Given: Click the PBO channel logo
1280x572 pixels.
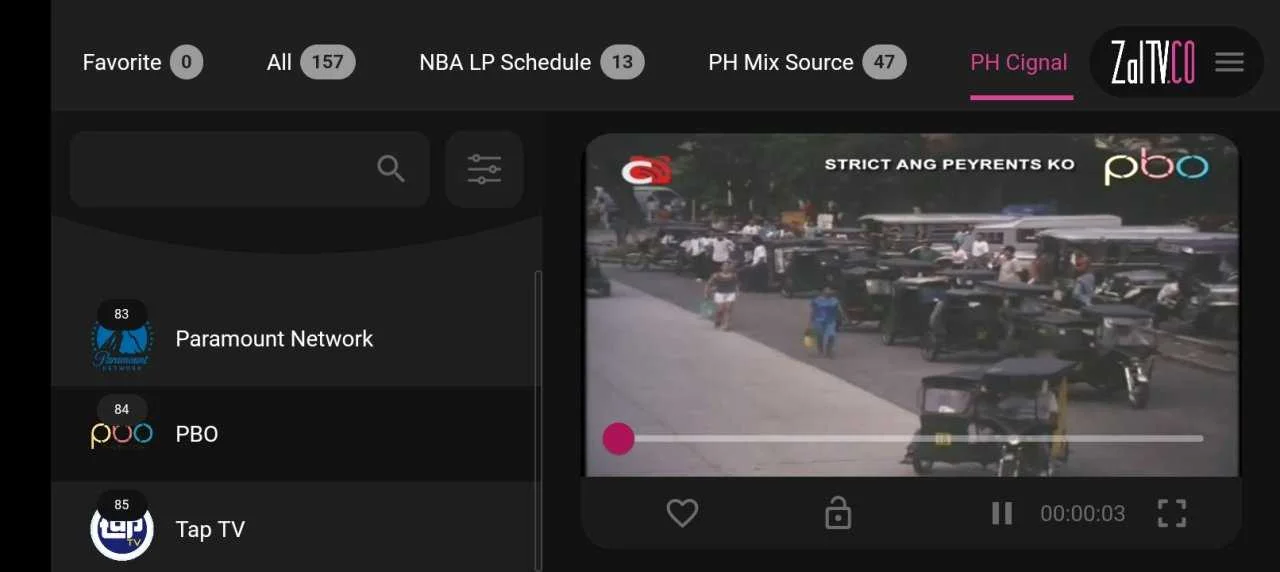Looking at the screenshot, I should (122, 435).
